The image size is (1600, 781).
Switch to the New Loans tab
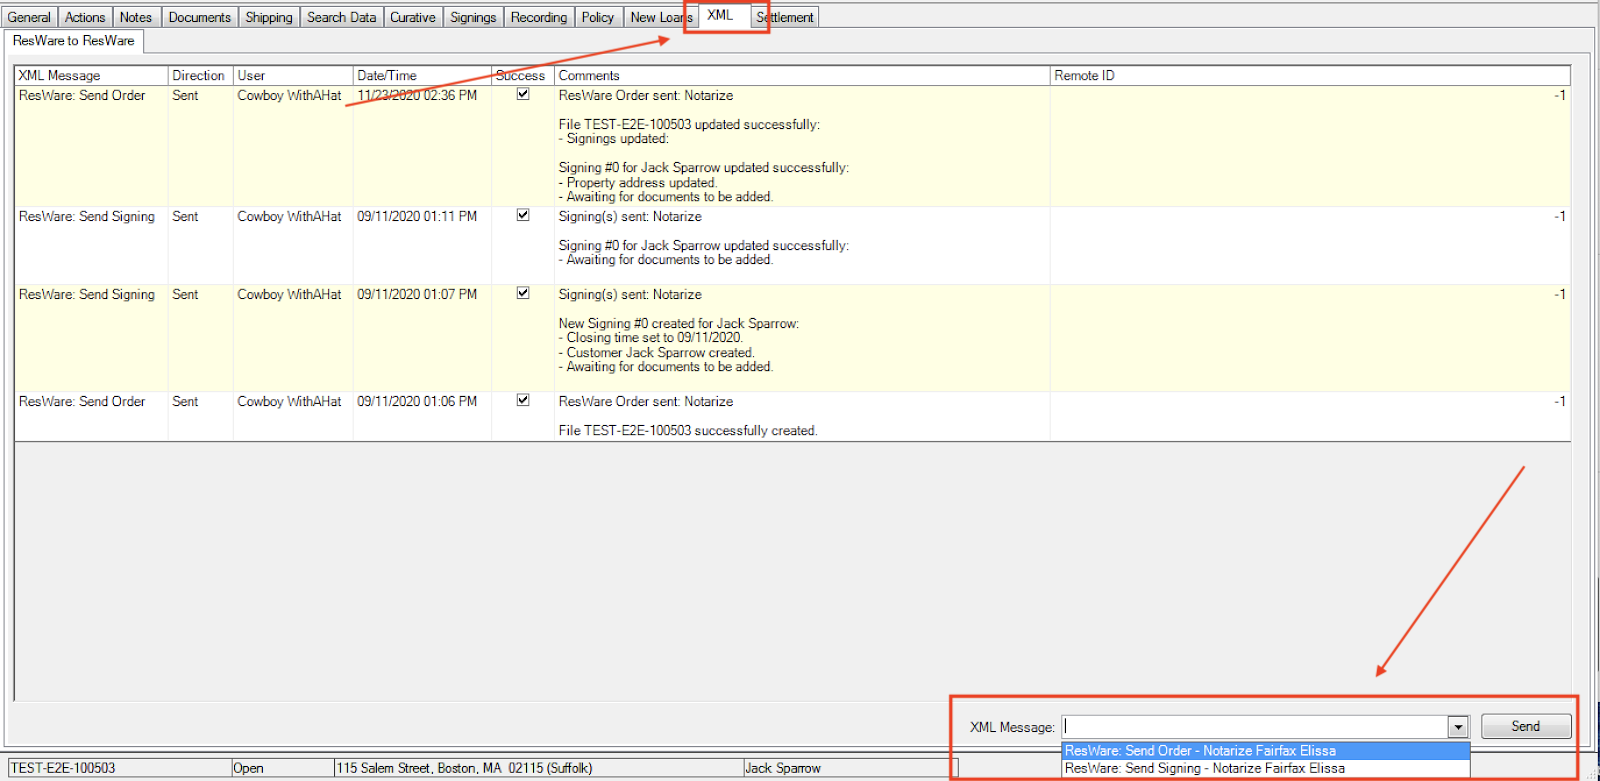661,17
